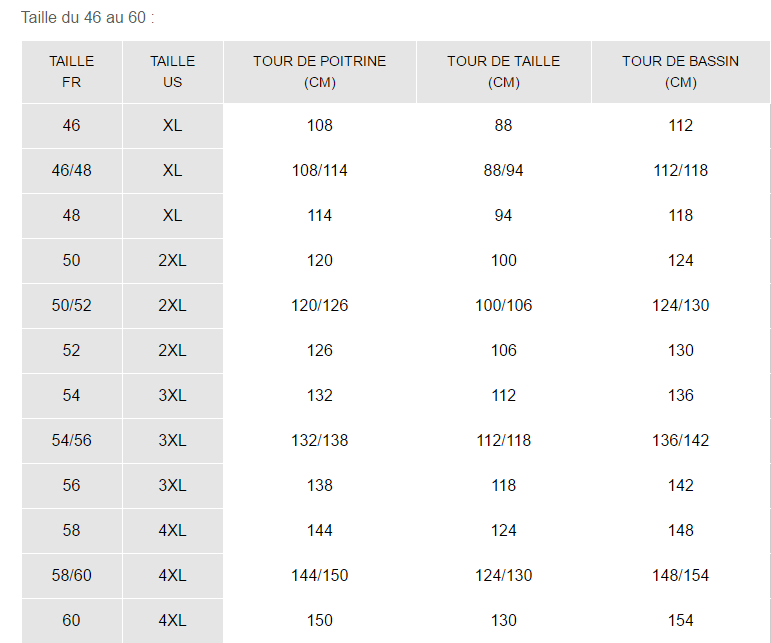Select the TOUR DE TAILLE header cell

pos(503,71)
